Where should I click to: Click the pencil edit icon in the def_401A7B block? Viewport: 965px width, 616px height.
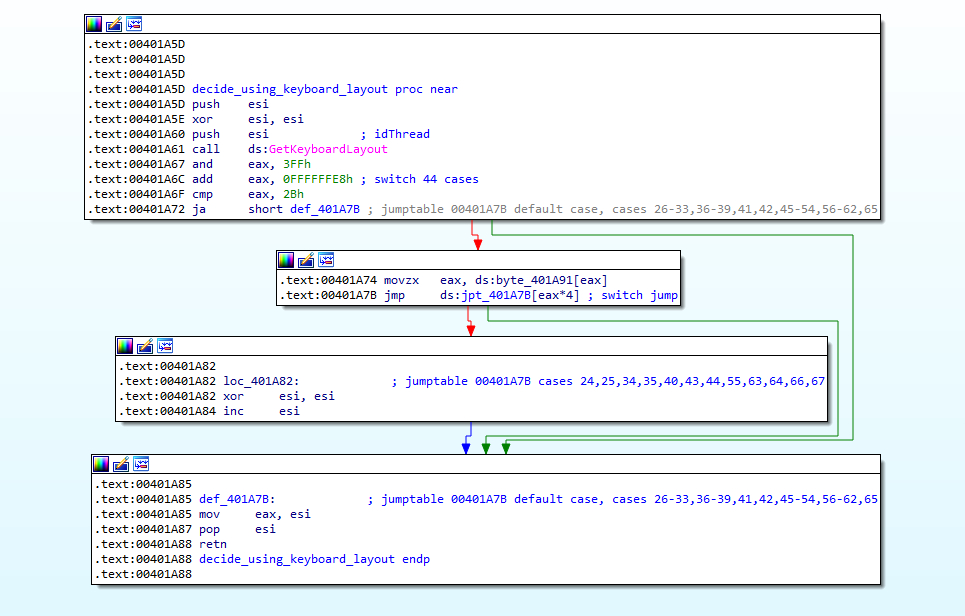coord(121,464)
